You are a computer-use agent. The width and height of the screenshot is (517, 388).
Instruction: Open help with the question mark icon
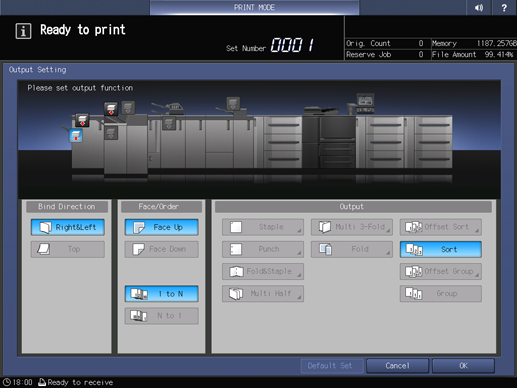pos(504,7)
